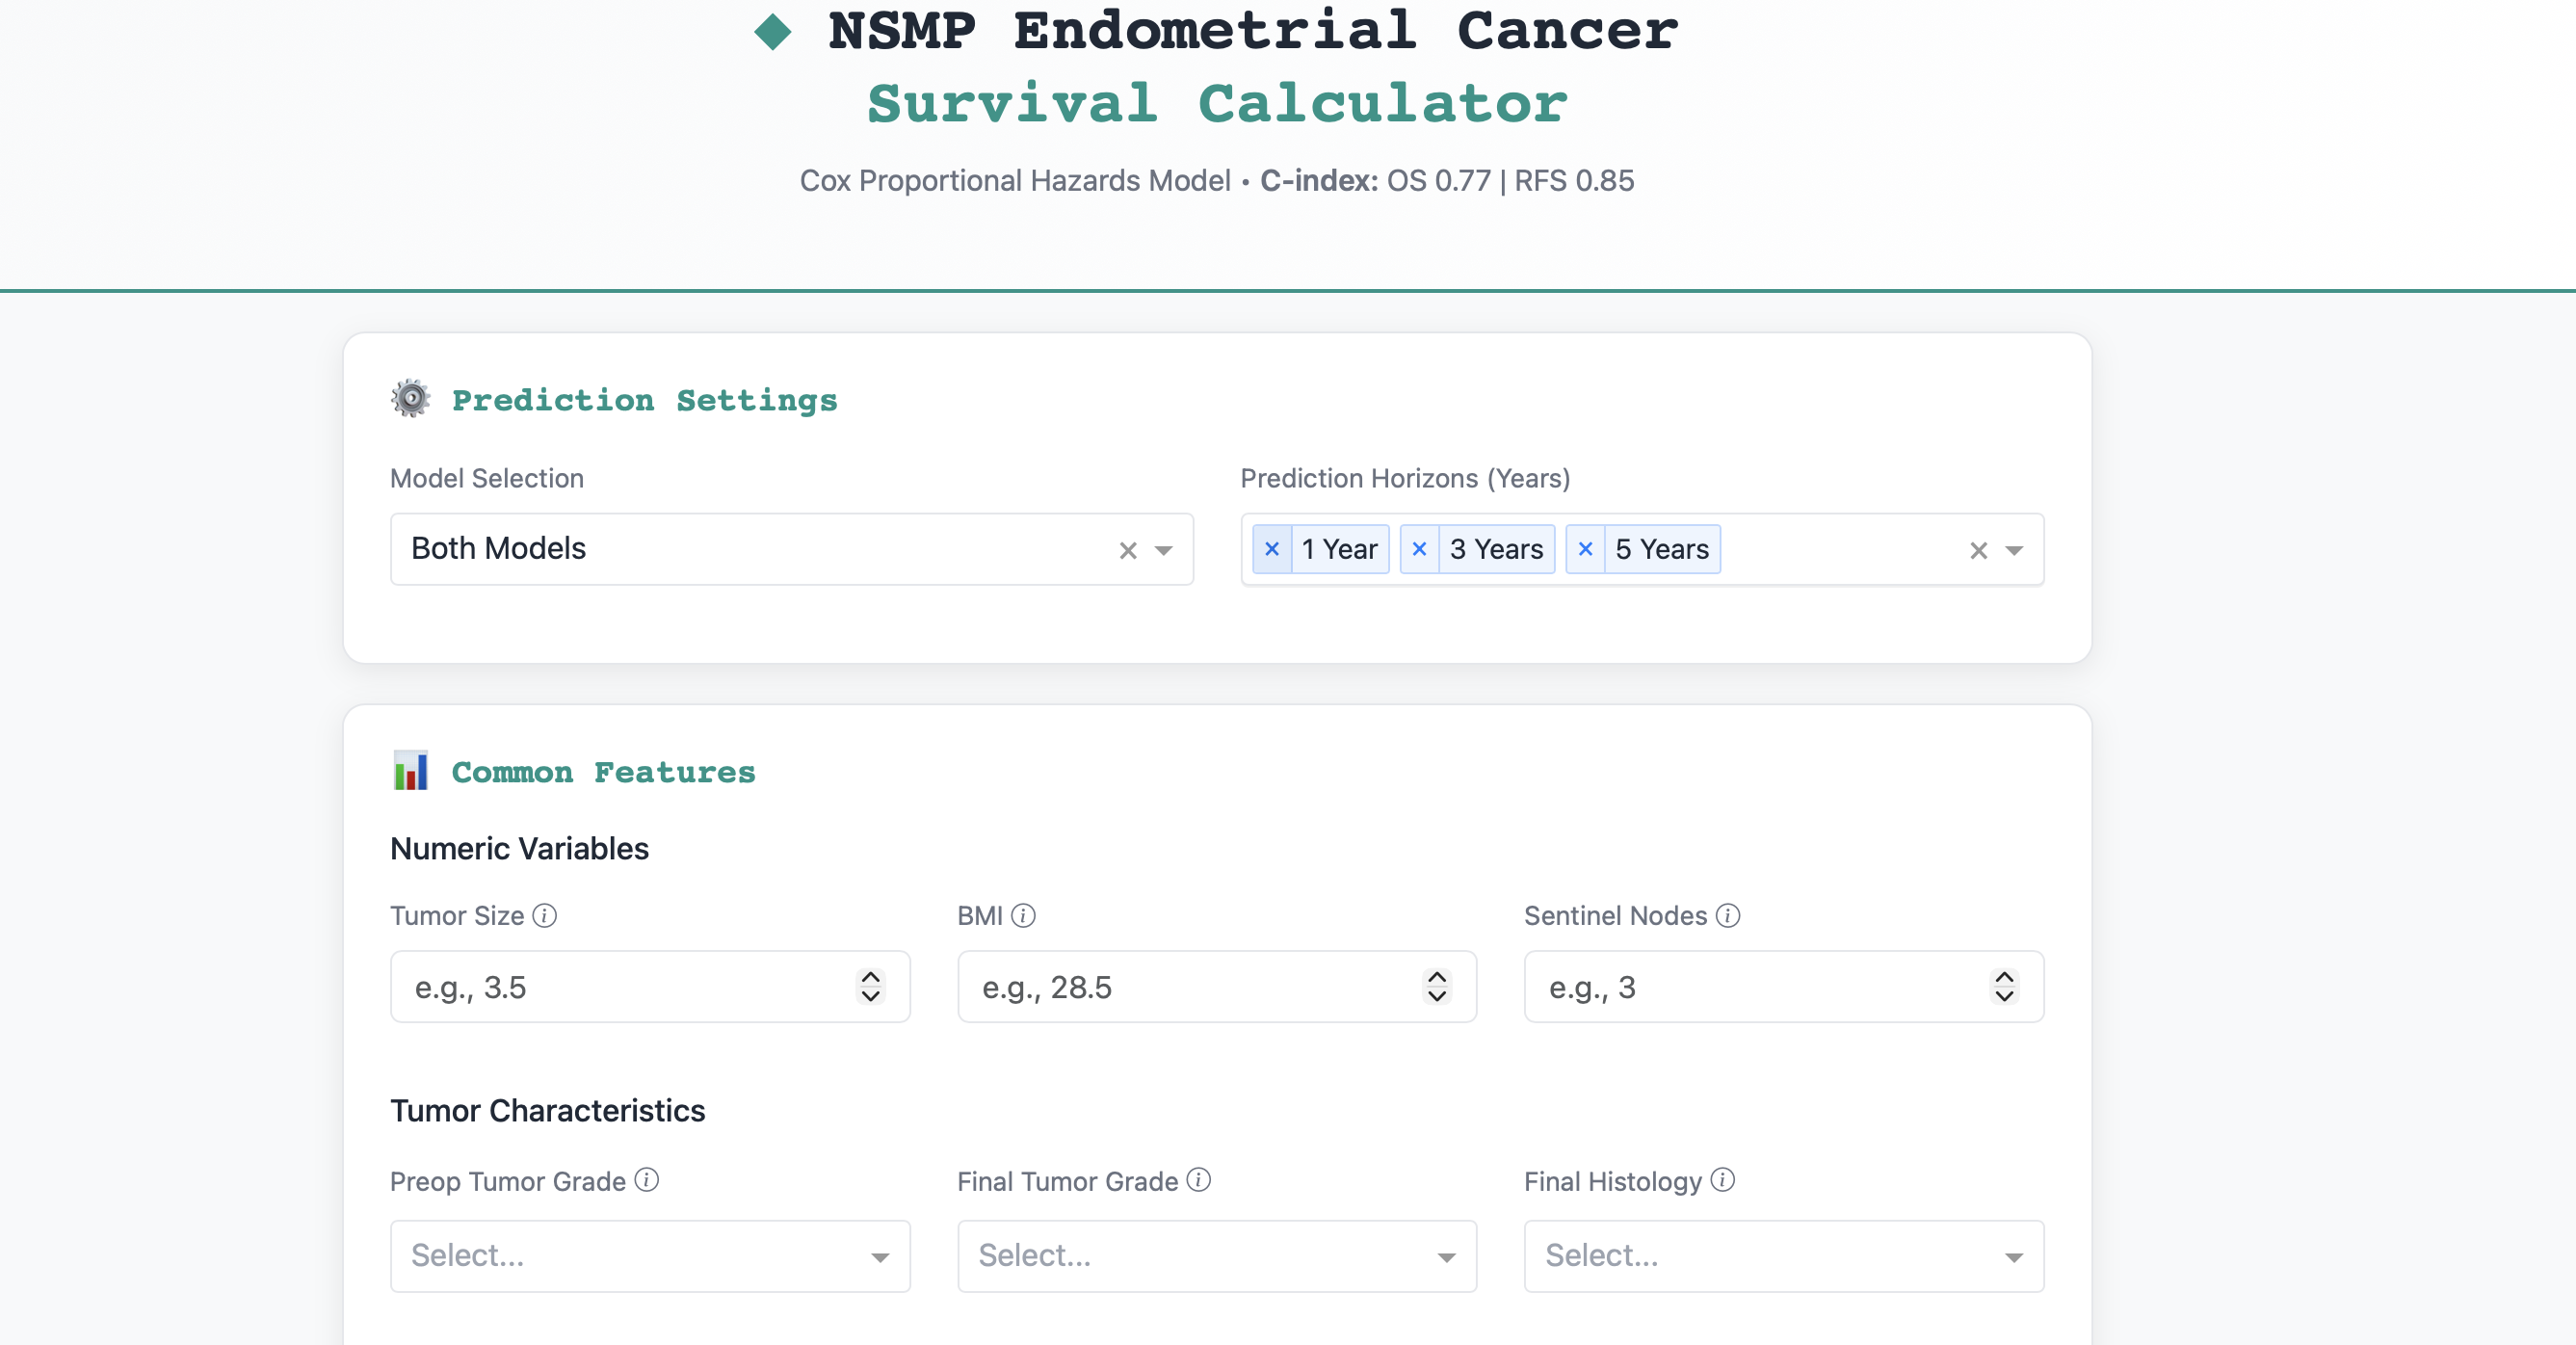This screenshot has width=2576, height=1345.
Task: Clear the Both Models selection
Action: point(1128,550)
